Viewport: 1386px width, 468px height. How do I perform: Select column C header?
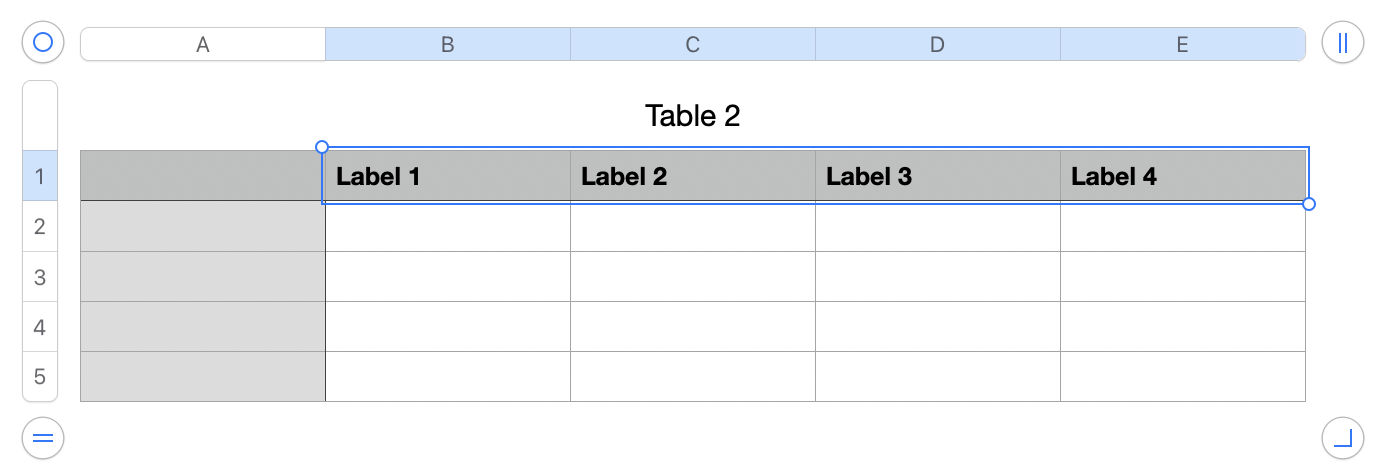tap(693, 44)
